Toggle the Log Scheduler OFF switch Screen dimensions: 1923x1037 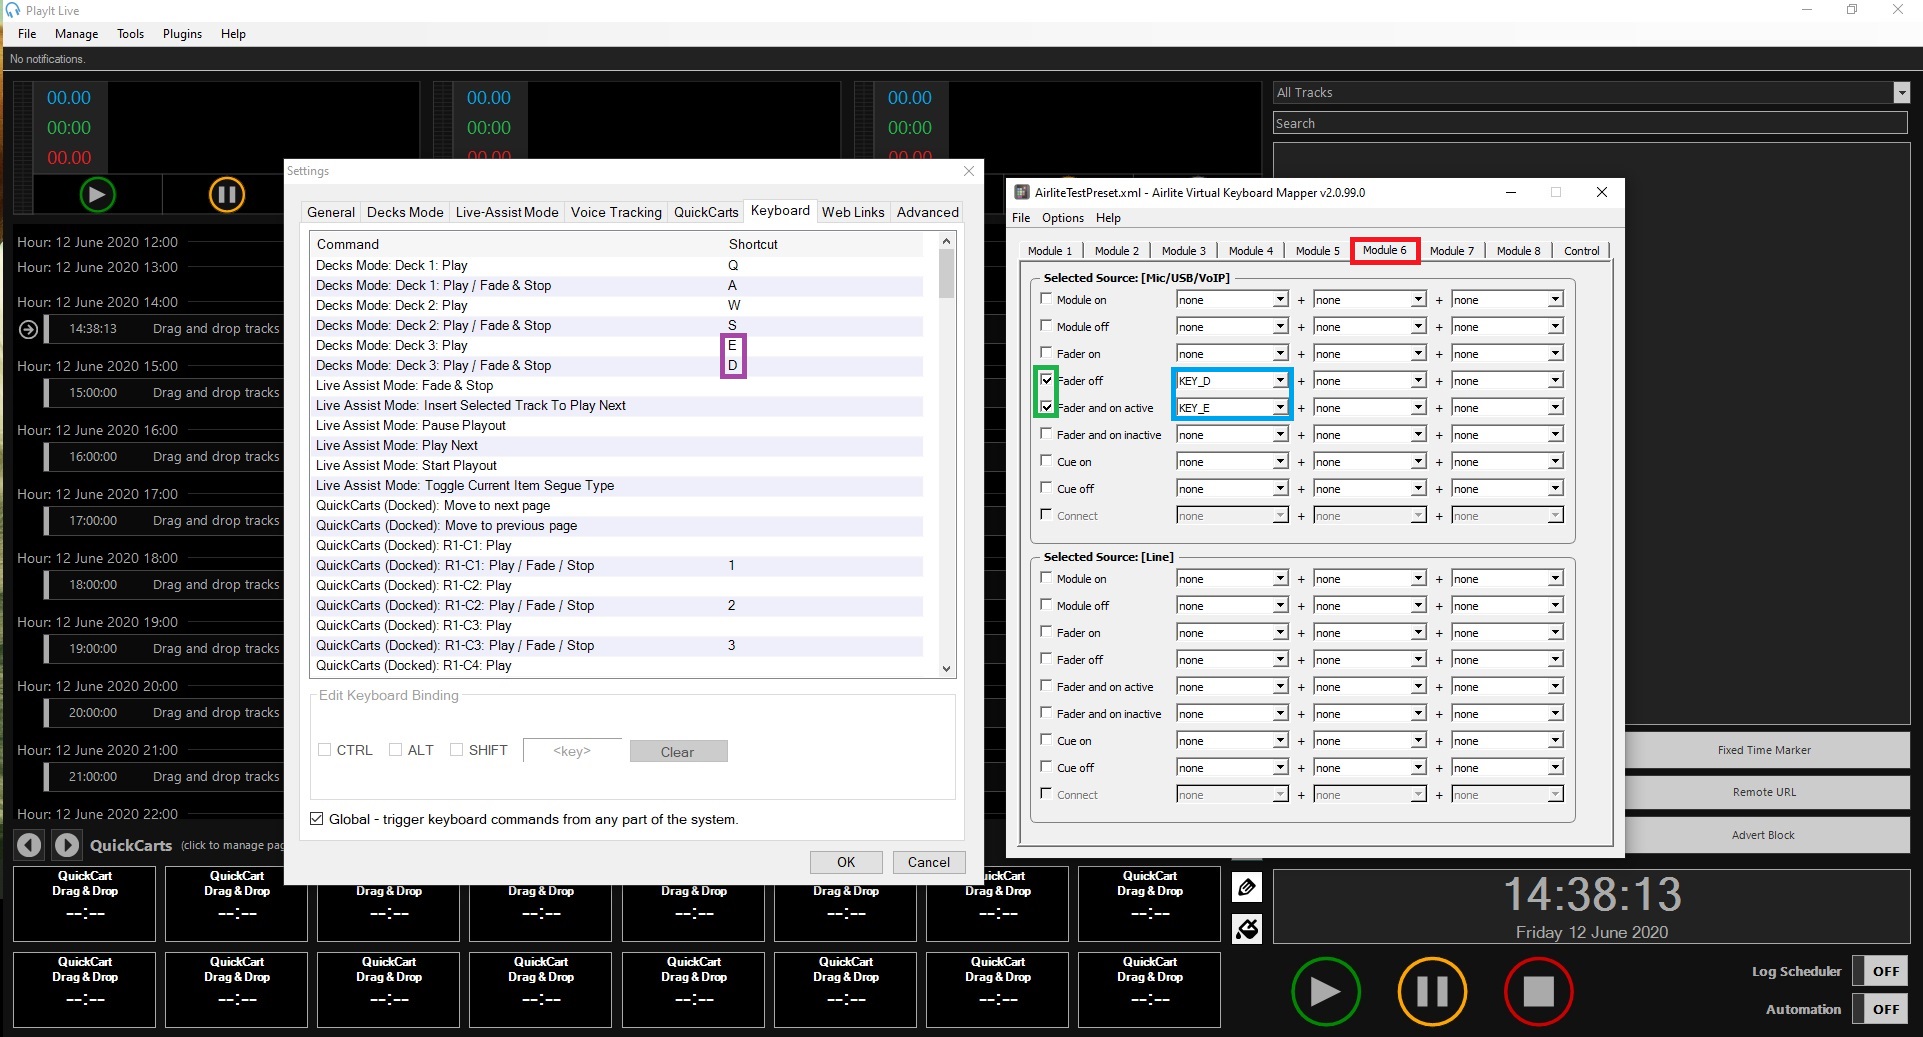pyautogui.click(x=1884, y=971)
